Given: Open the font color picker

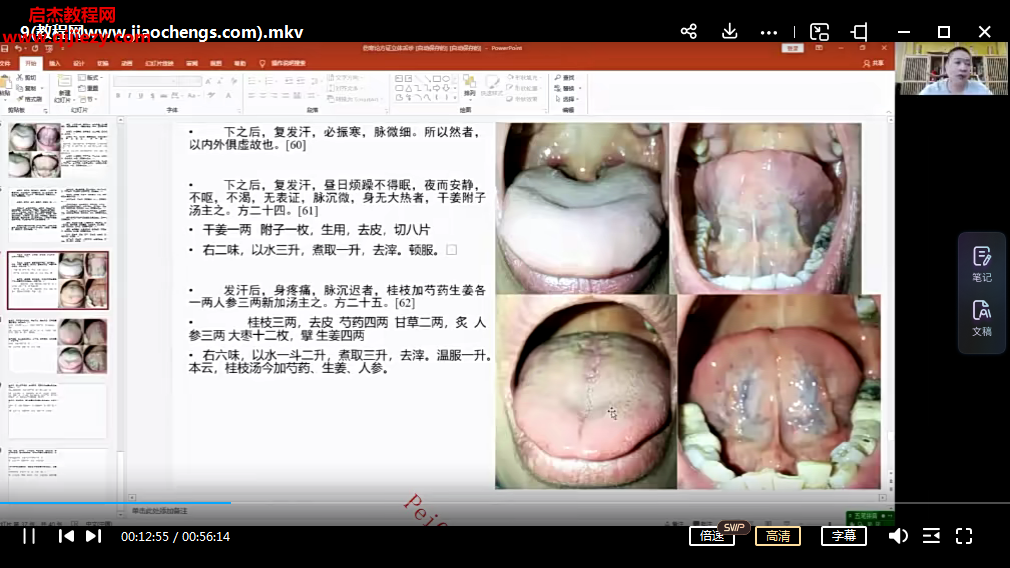Looking at the screenshot, I should pyautogui.click(x=229, y=95).
